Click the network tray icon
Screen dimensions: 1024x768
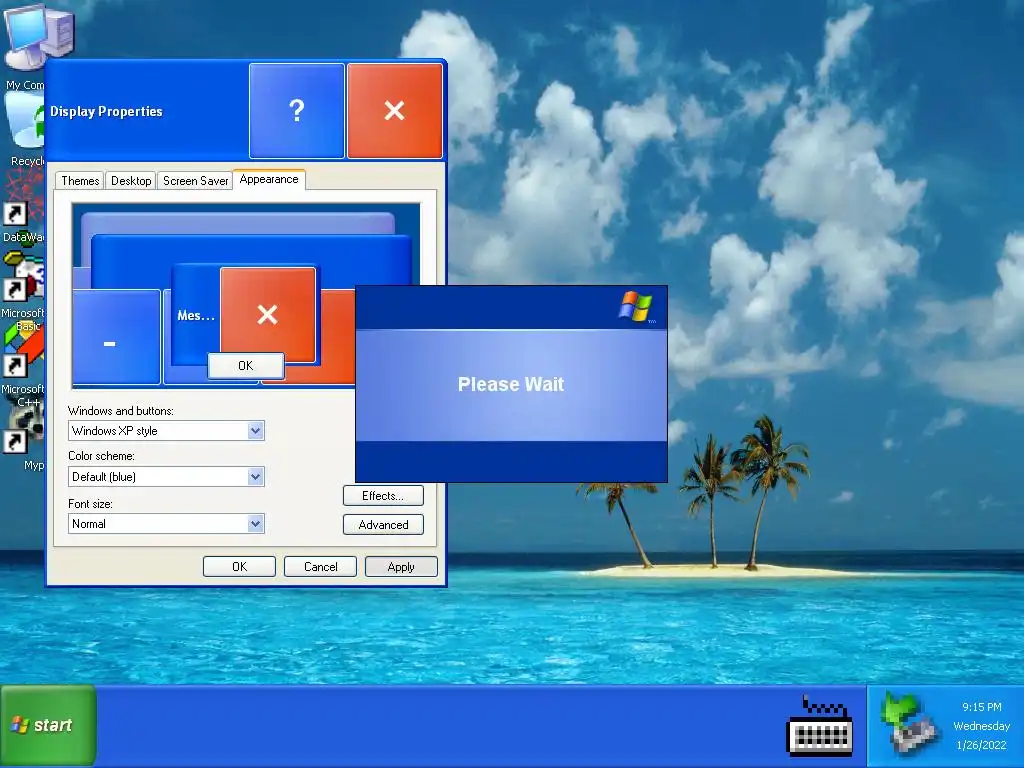[910, 725]
